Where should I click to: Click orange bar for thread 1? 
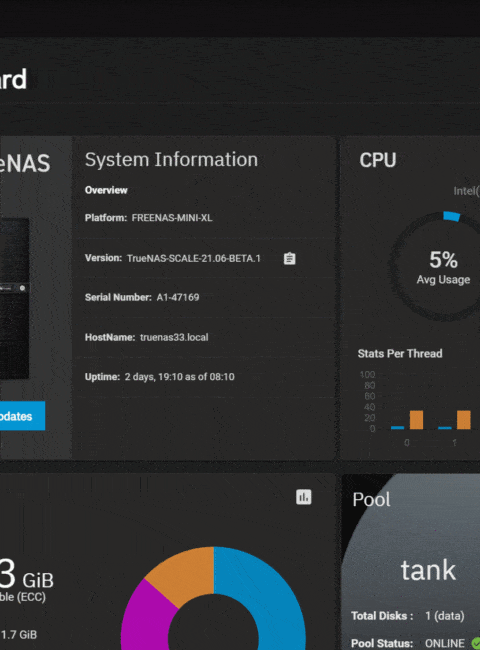(x=463, y=420)
